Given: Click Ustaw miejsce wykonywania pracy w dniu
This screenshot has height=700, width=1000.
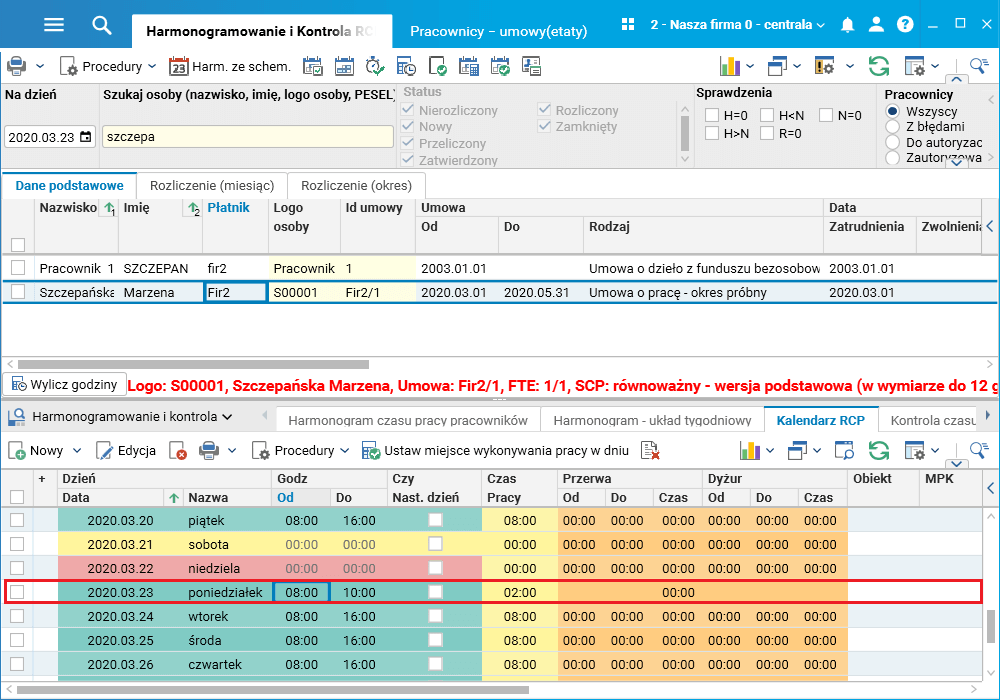Looking at the screenshot, I should point(496,451).
